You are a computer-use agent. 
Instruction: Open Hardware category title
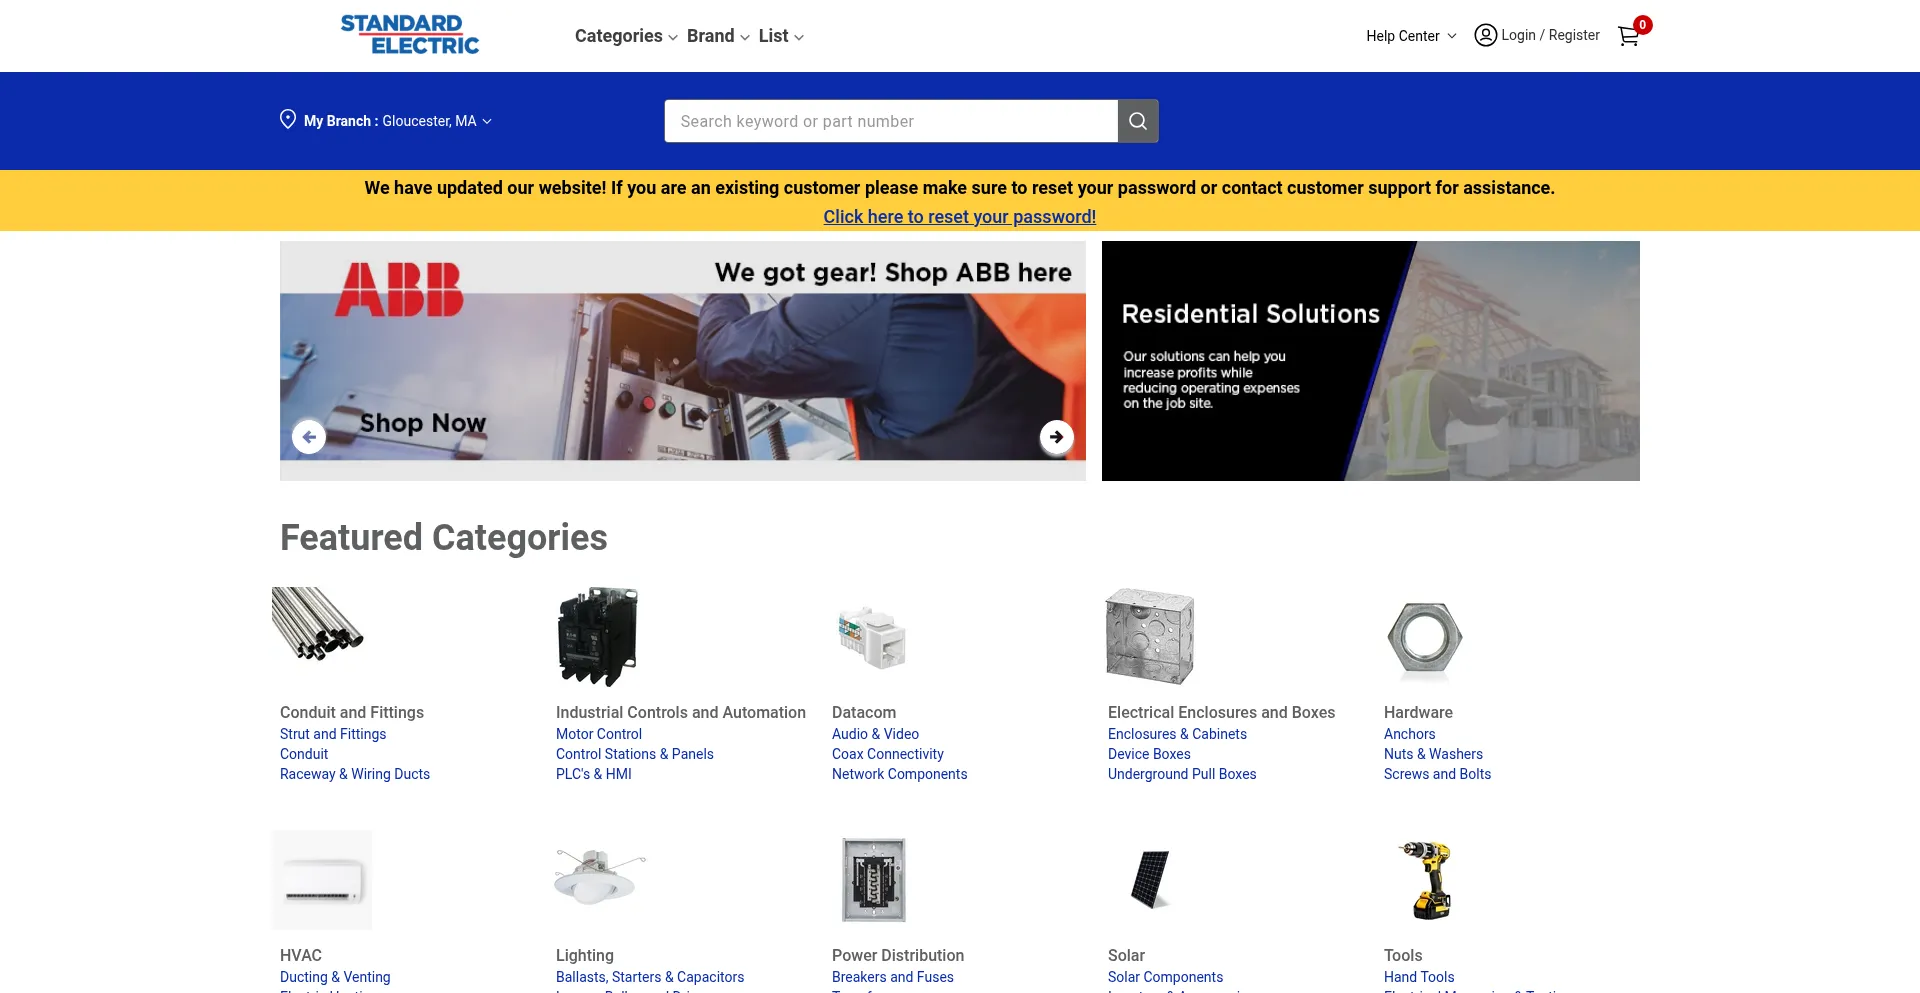point(1418,712)
